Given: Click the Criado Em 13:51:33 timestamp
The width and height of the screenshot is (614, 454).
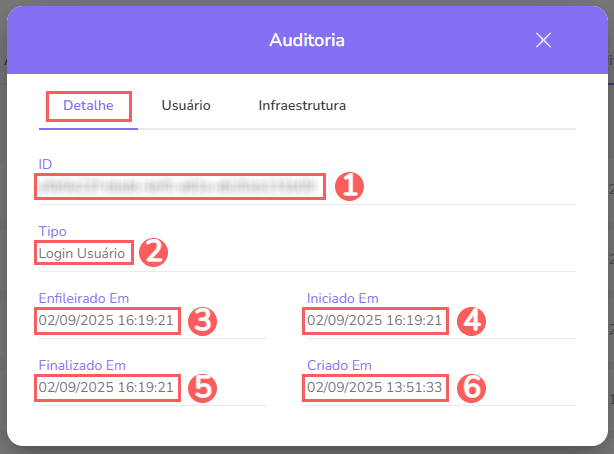Looking at the screenshot, I should pyautogui.click(x=375, y=387).
